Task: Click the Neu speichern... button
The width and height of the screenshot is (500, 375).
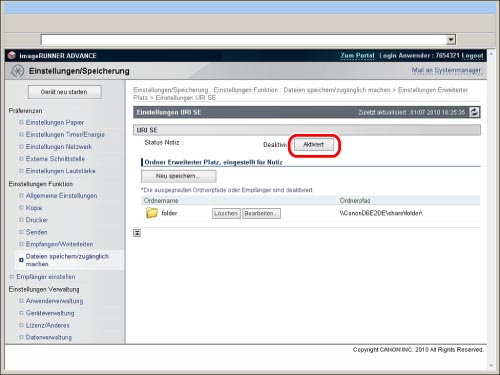Action: click(178, 176)
